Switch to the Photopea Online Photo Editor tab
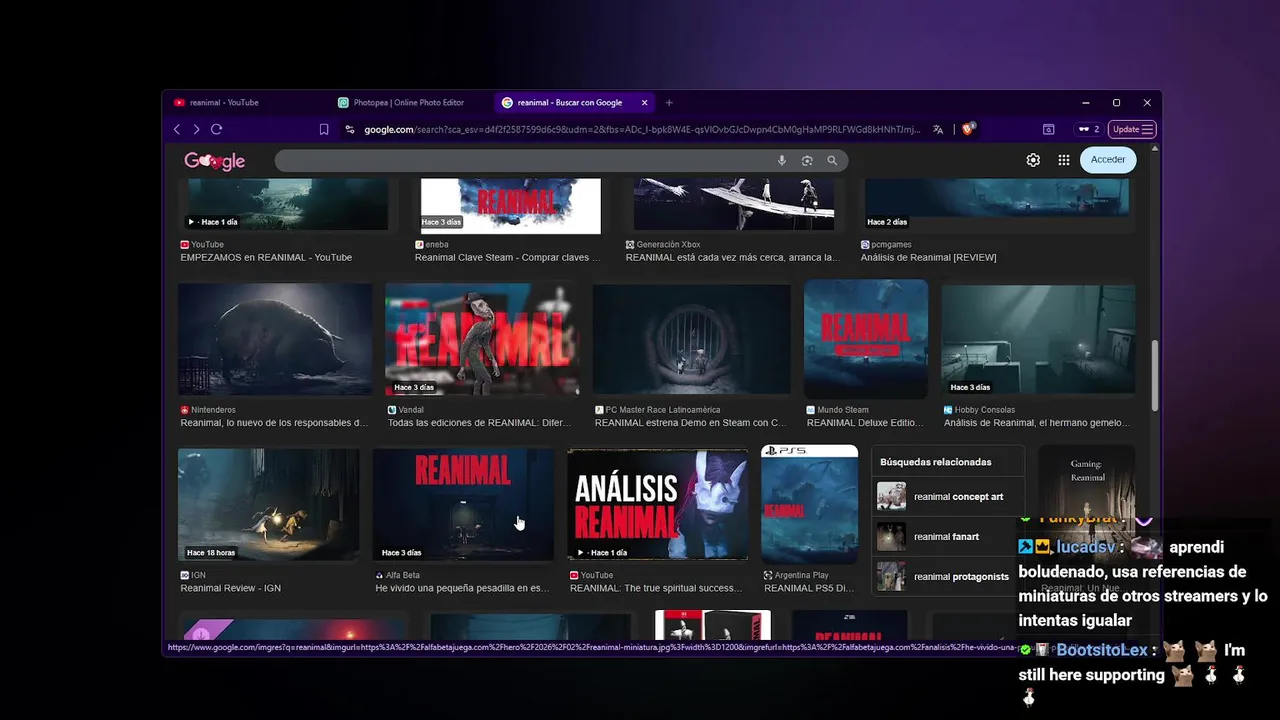Image resolution: width=1280 pixels, height=720 pixels. coord(409,102)
